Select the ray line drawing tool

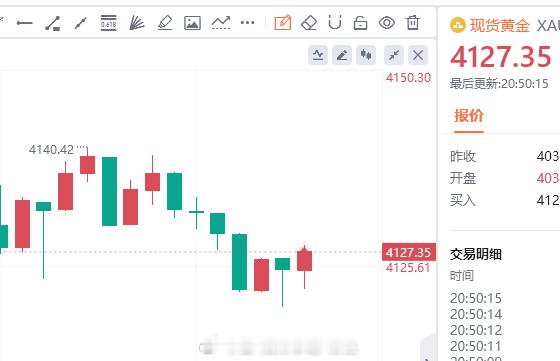tap(81, 23)
